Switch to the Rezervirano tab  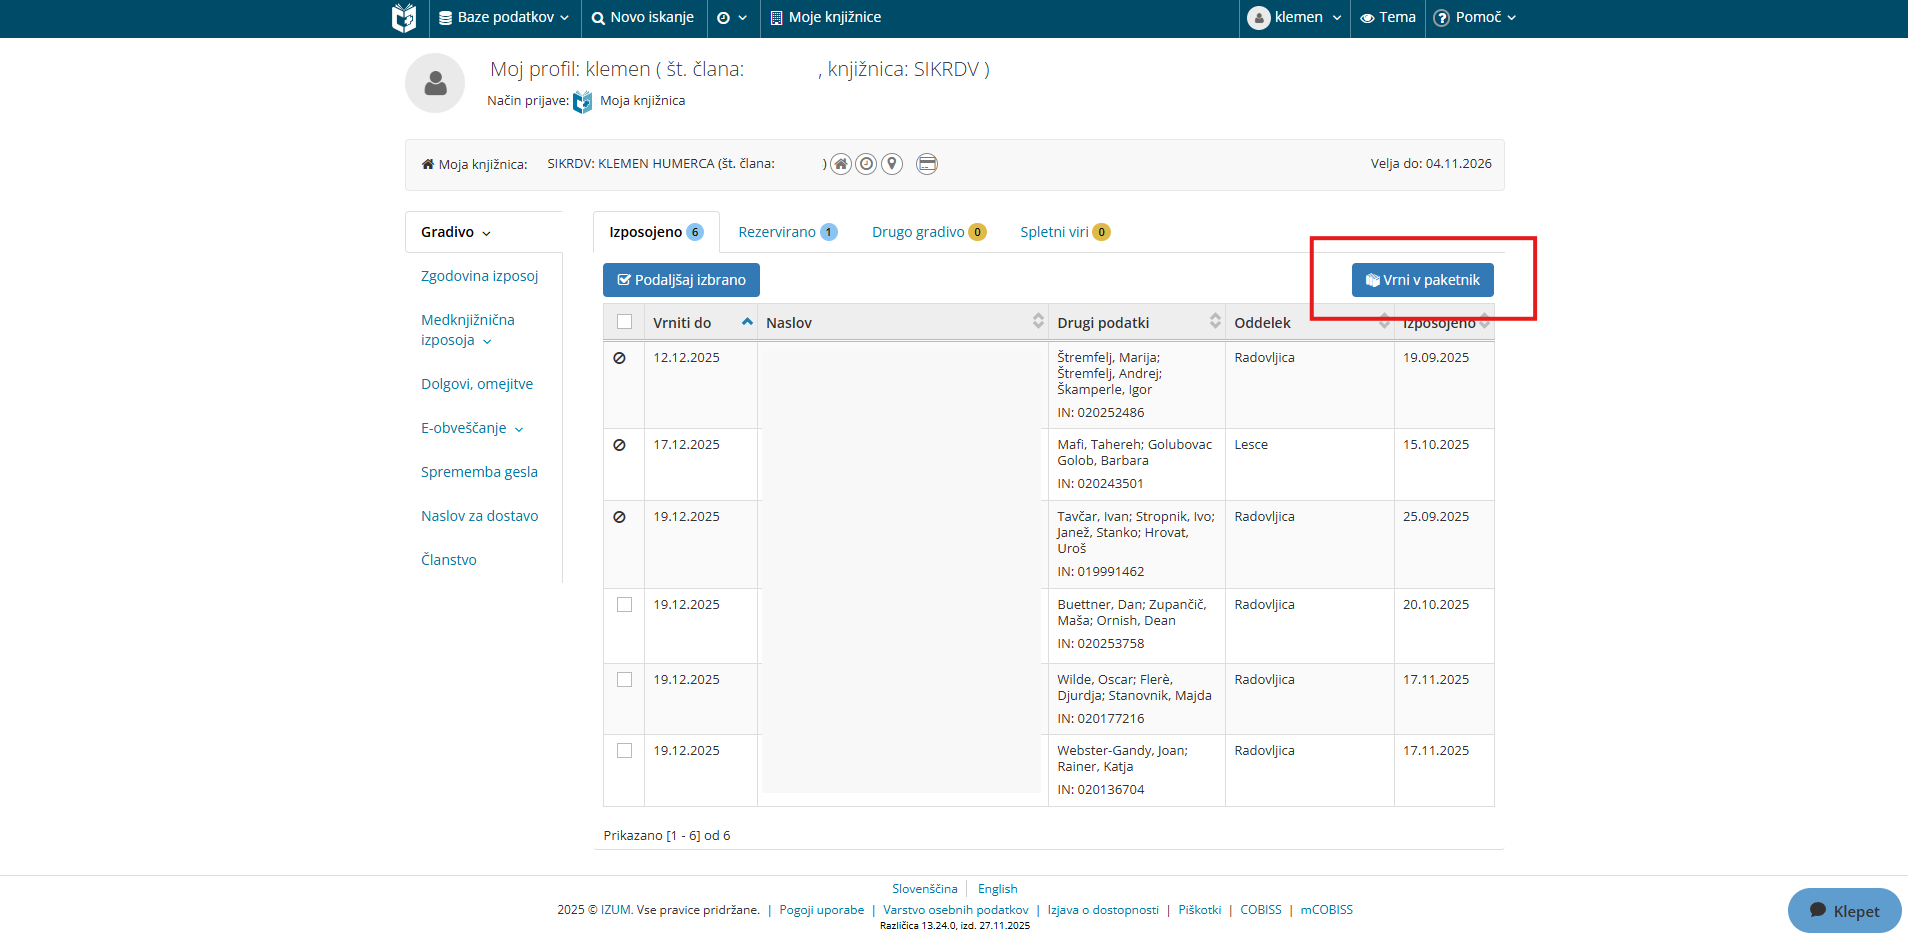click(786, 232)
